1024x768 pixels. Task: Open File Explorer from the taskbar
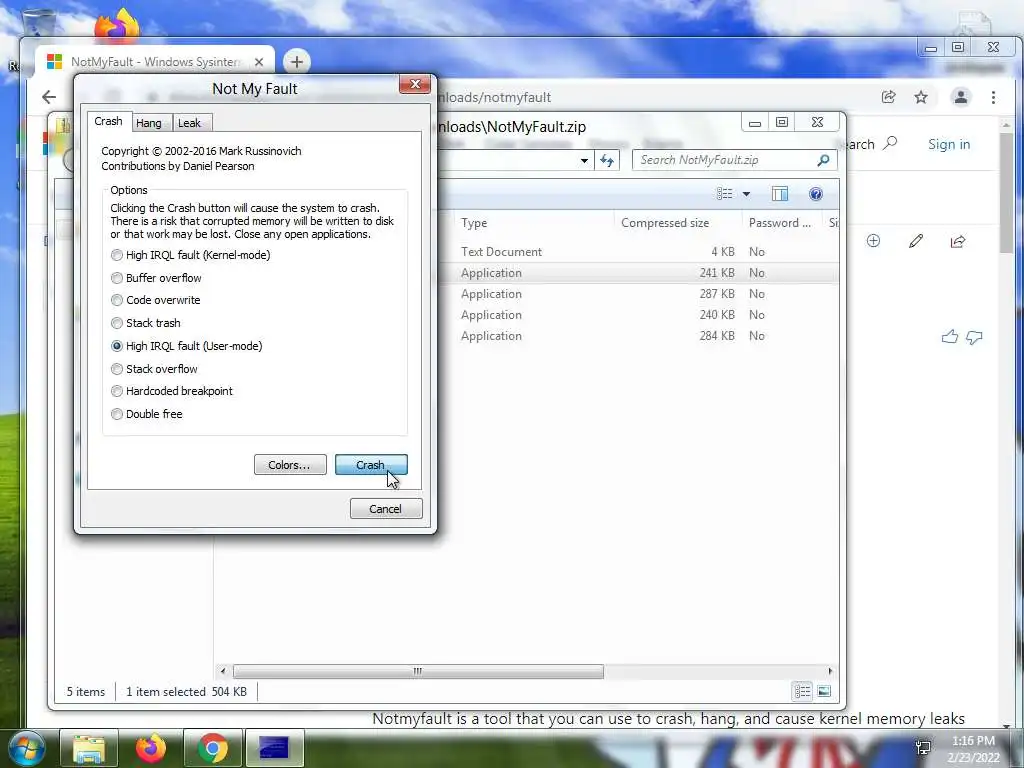click(x=89, y=748)
